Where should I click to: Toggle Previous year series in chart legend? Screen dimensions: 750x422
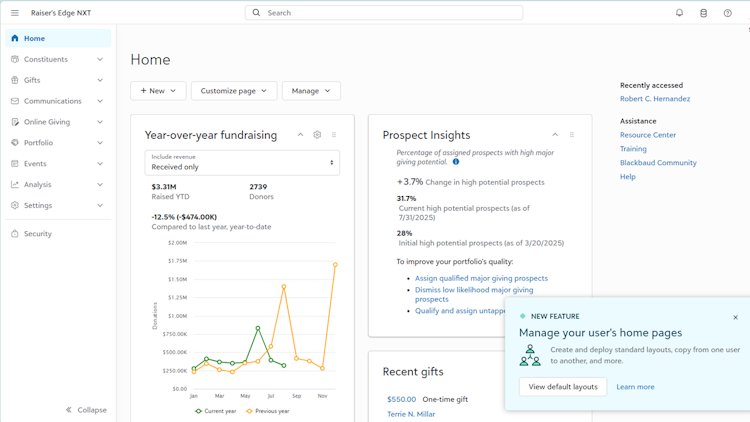(x=269, y=411)
